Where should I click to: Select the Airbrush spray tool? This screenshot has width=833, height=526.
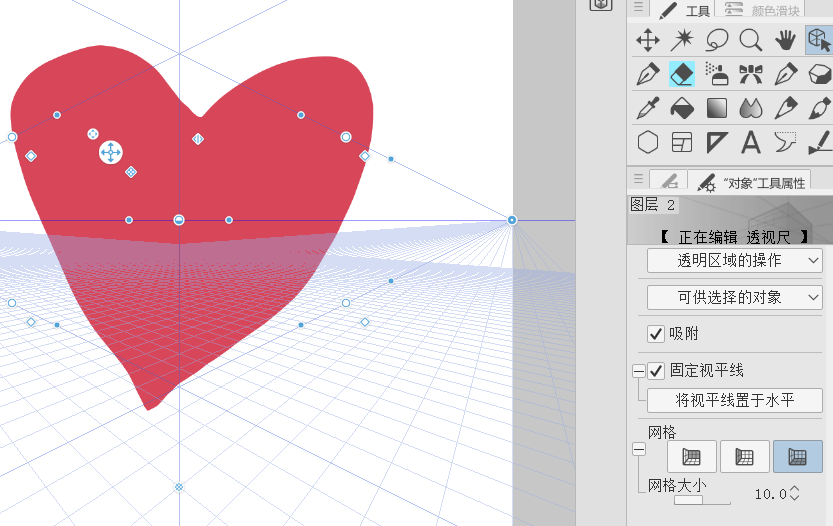(717, 74)
